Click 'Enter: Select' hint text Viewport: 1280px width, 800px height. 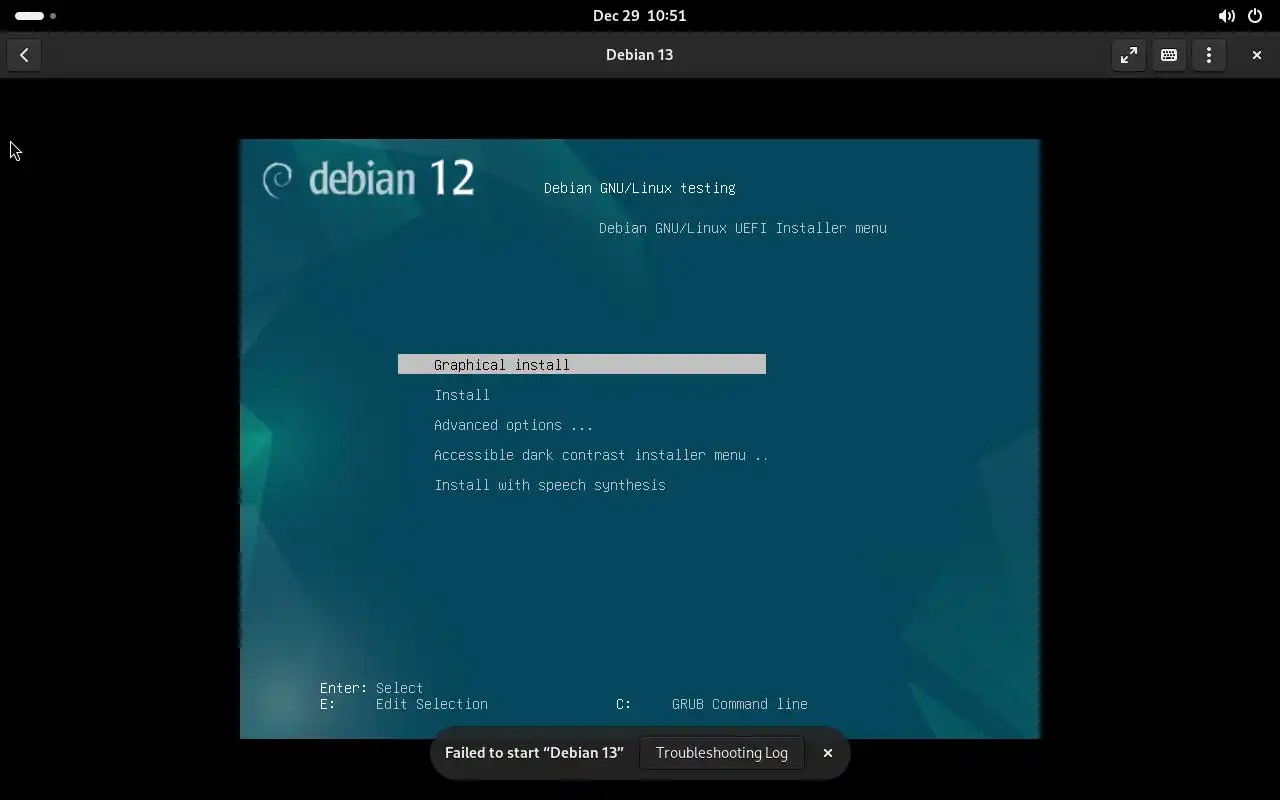[x=372, y=688]
